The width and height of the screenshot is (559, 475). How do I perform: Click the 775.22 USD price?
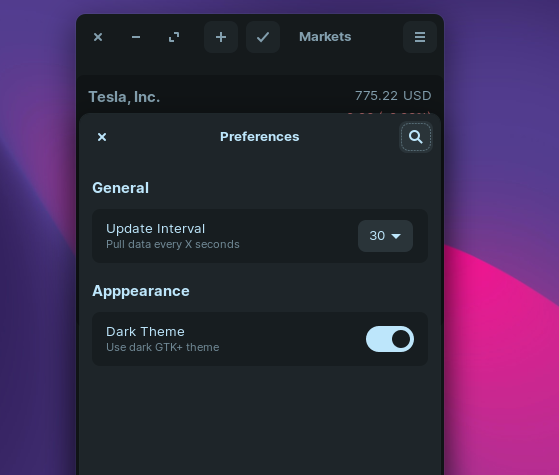(x=393, y=96)
